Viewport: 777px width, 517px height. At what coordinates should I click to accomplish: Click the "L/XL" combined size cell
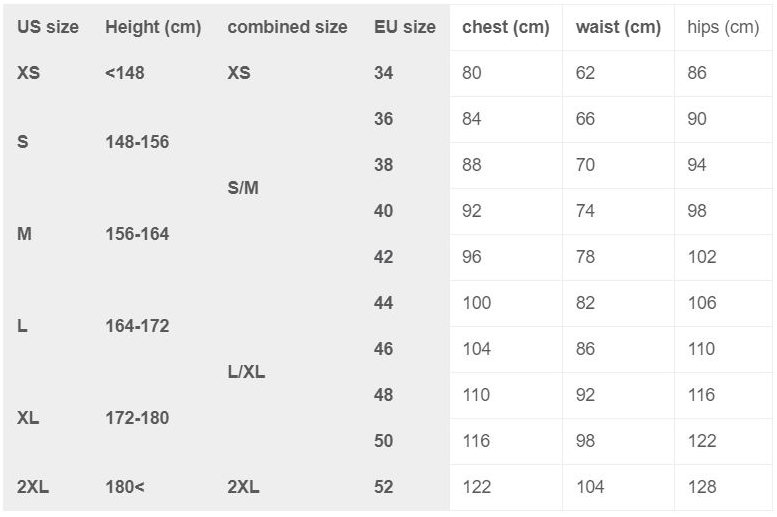coord(246,372)
